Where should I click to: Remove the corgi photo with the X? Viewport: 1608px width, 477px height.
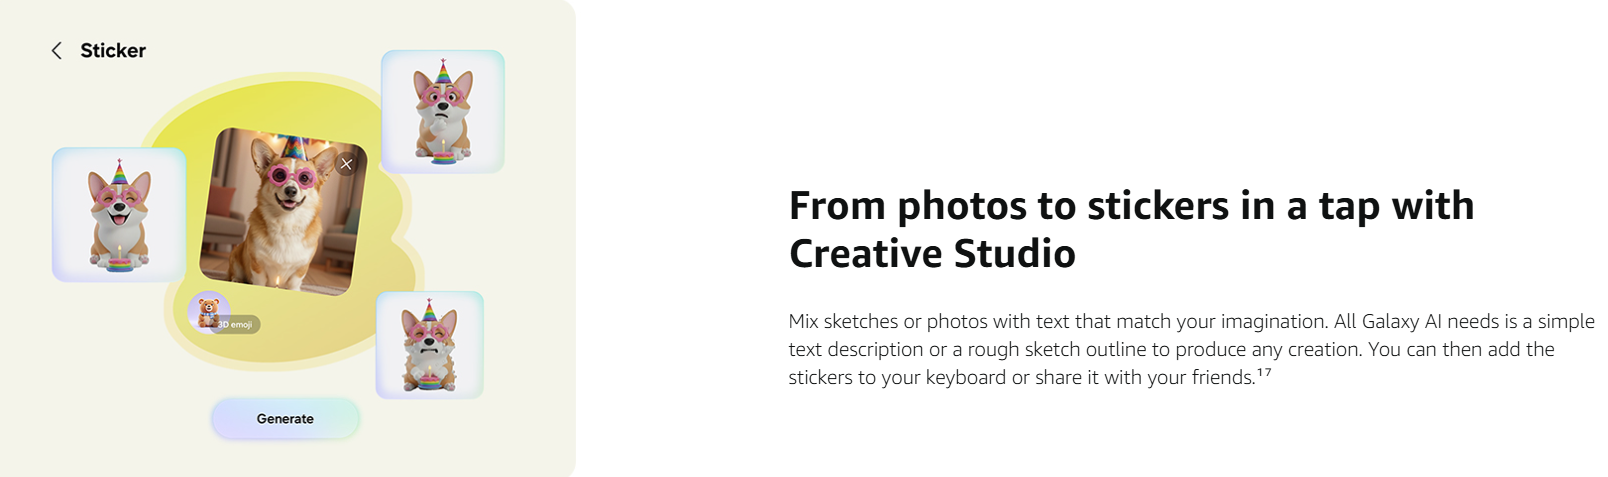[346, 164]
